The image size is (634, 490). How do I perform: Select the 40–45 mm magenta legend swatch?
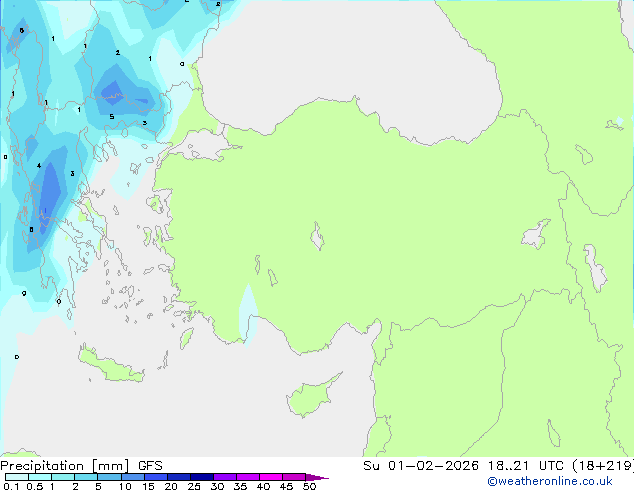click(271, 477)
